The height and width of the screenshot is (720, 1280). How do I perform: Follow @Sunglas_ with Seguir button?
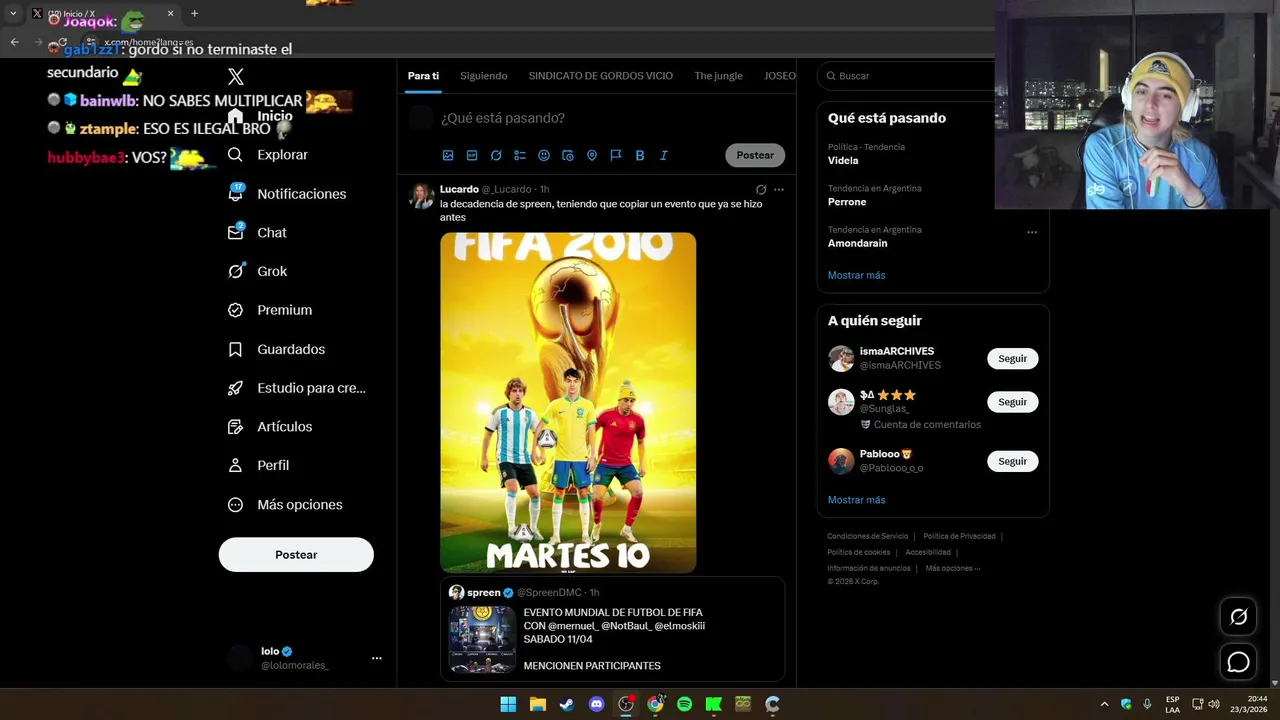click(x=1013, y=401)
